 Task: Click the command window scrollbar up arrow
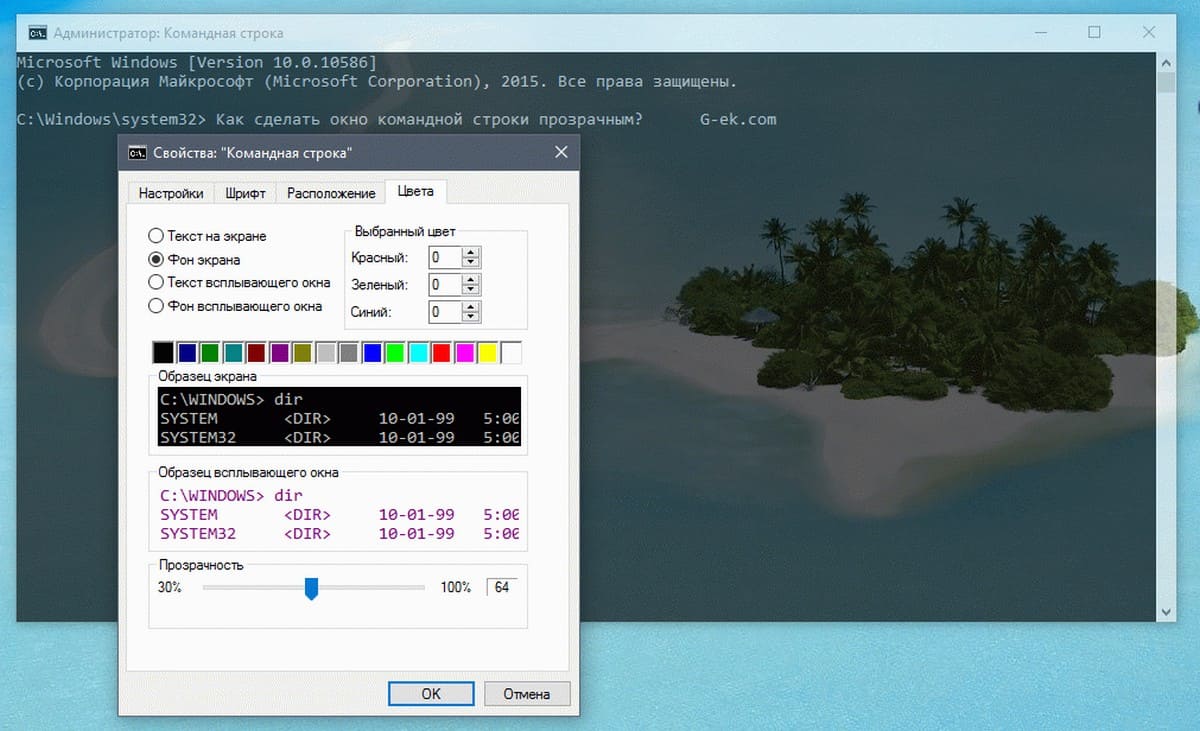click(x=1166, y=65)
